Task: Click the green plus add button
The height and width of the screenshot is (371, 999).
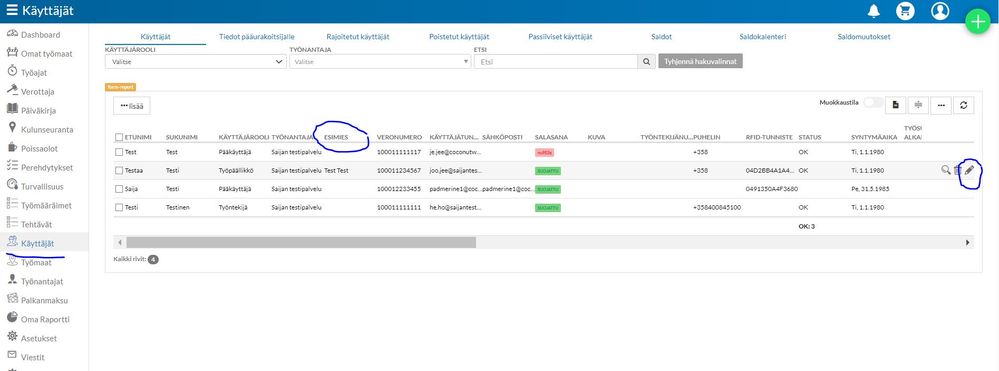Action: (977, 21)
